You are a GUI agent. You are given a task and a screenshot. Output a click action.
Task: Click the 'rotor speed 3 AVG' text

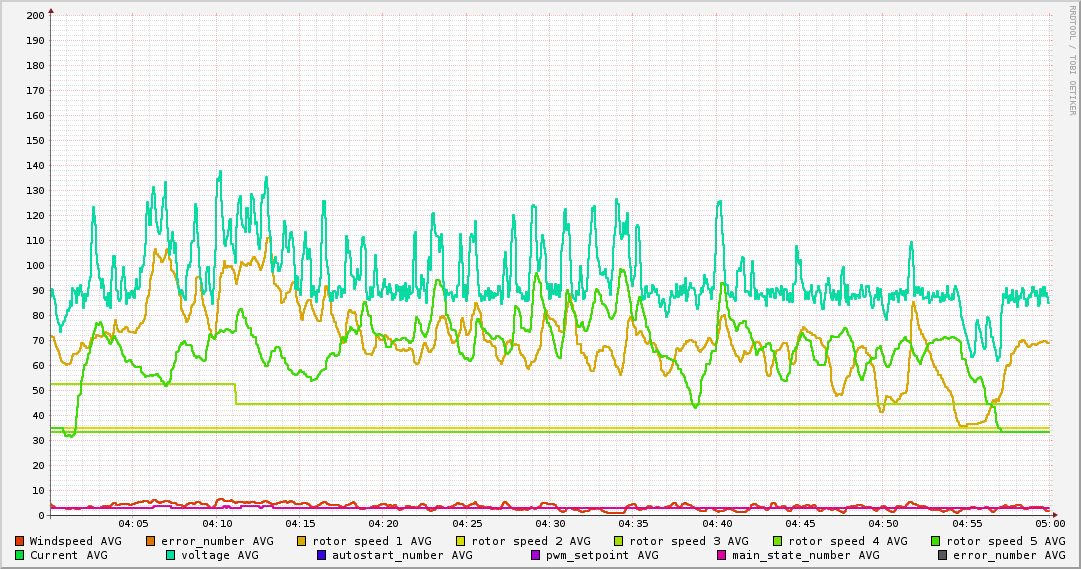coord(689,541)
